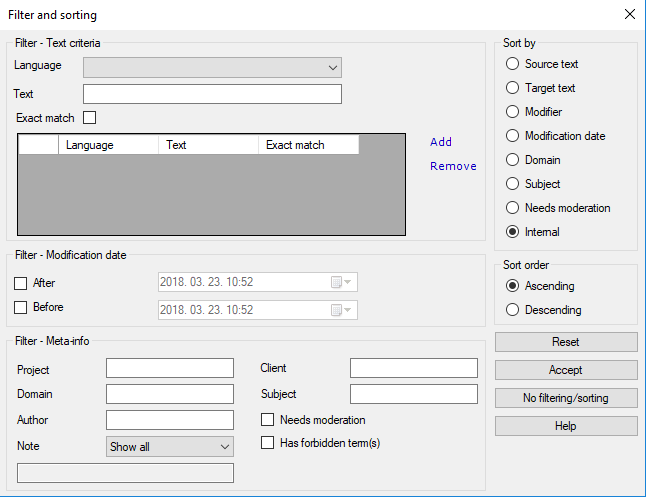The height and width of the screenshot is (497, 646).
Task: Click the Remove link
Action: click(x=453, y=166)
